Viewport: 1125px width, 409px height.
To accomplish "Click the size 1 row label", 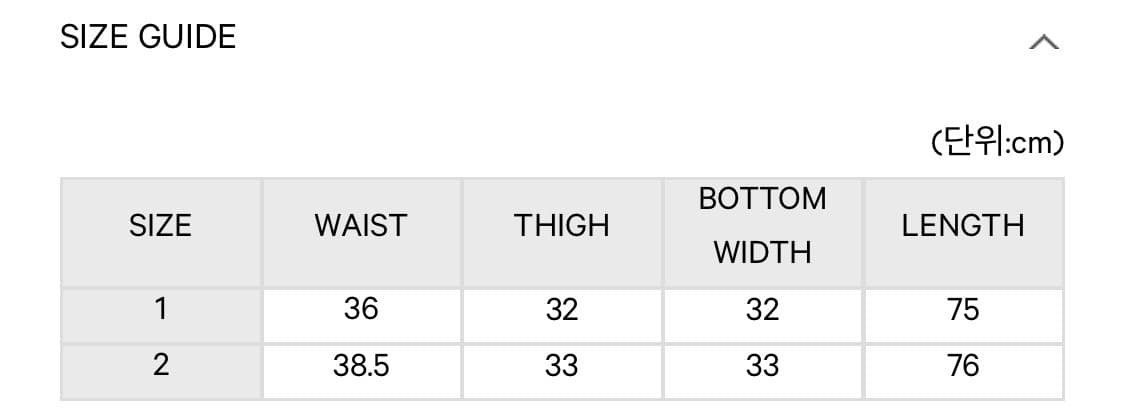I will tap(161, 309).
